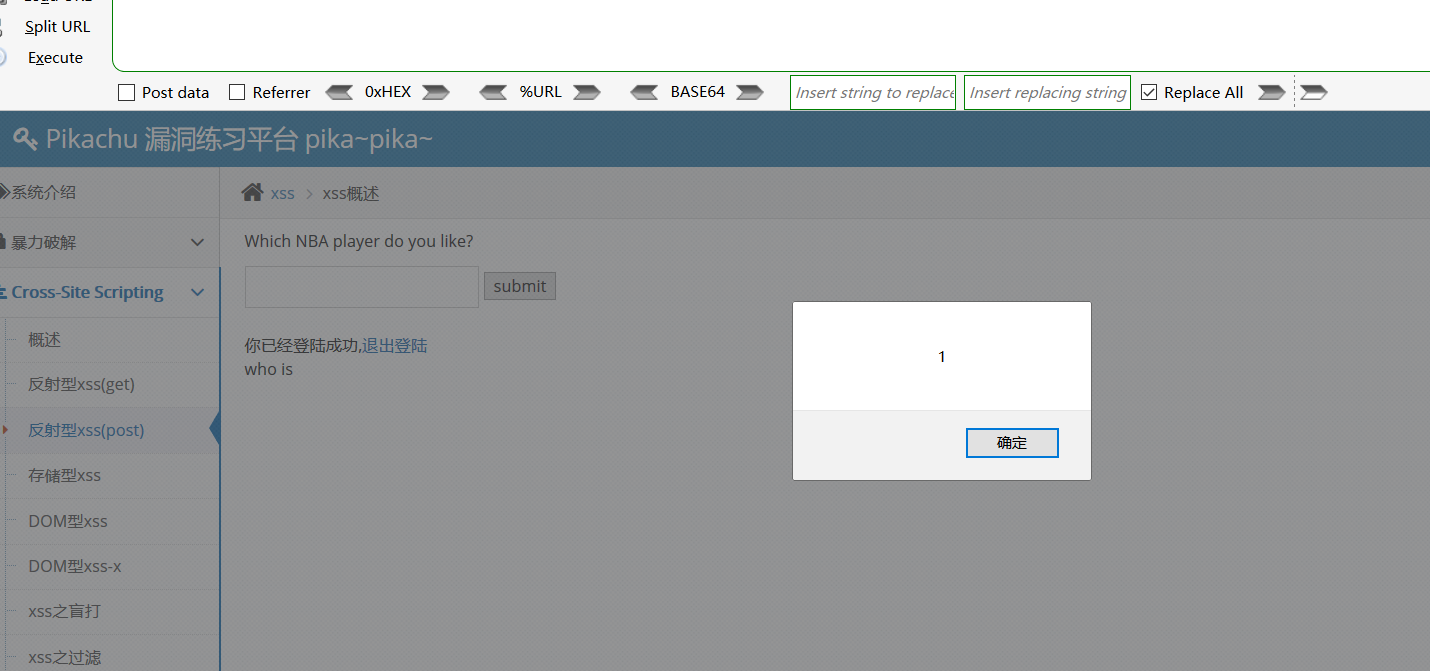Open 概述 under Cross-Site Scripting
Image resolution: width=1430 pixels, height=671 pixels.
[x=45, y=340]
